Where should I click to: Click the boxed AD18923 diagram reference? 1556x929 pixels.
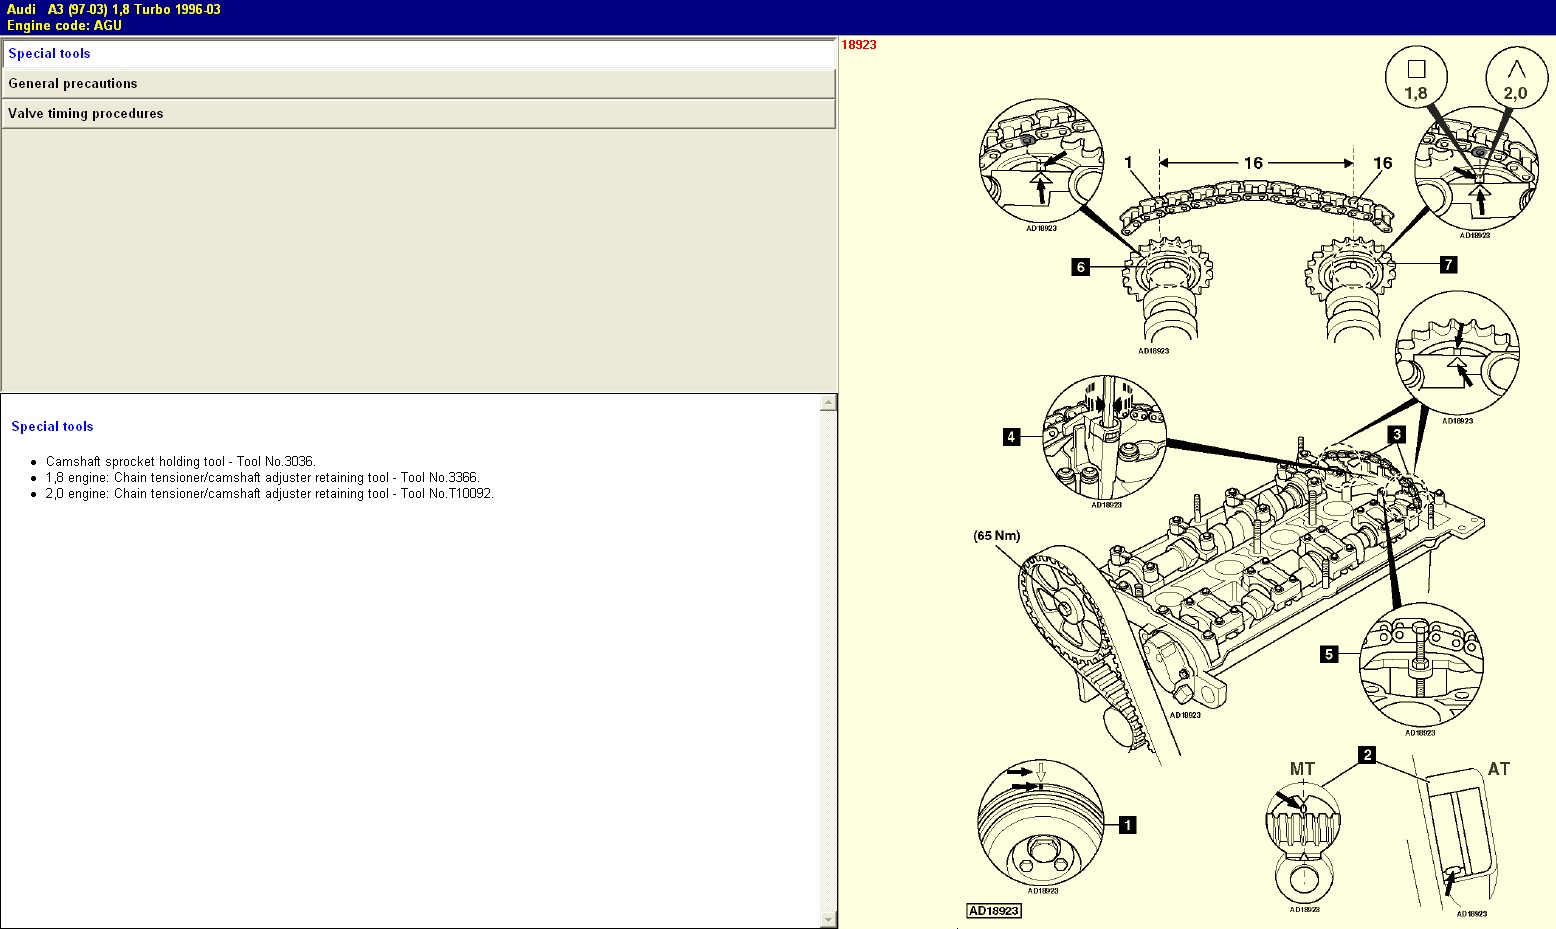(x=994, y=911)
